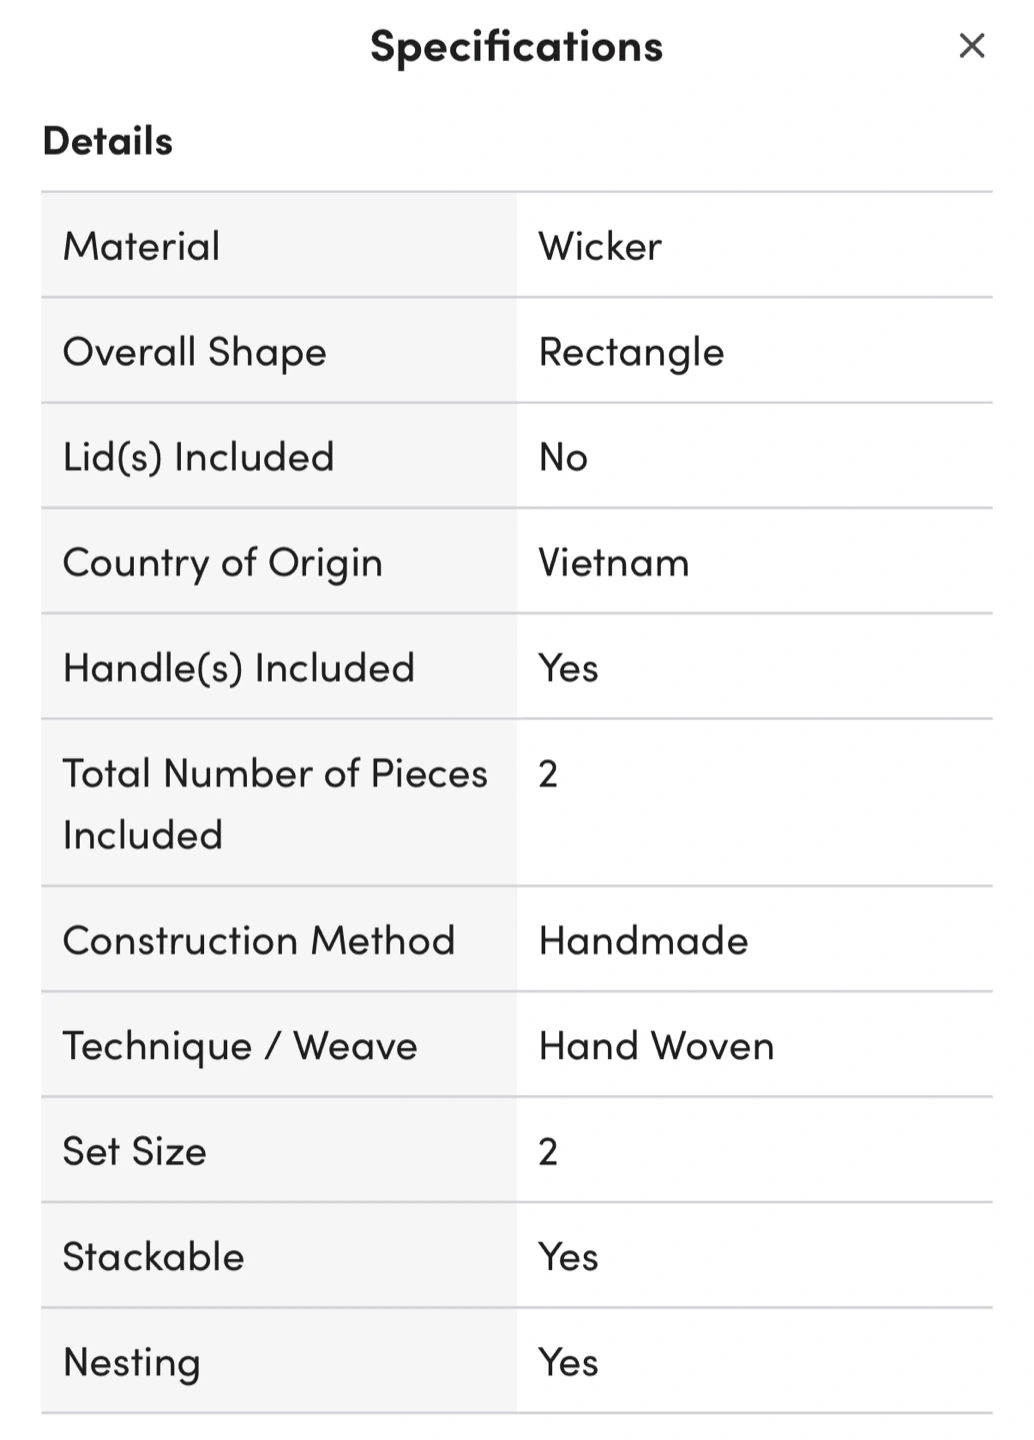Click the Handle(s) Included label
The height and width of the screenshot is (1440, 1034).
click(x=238, y=668)
